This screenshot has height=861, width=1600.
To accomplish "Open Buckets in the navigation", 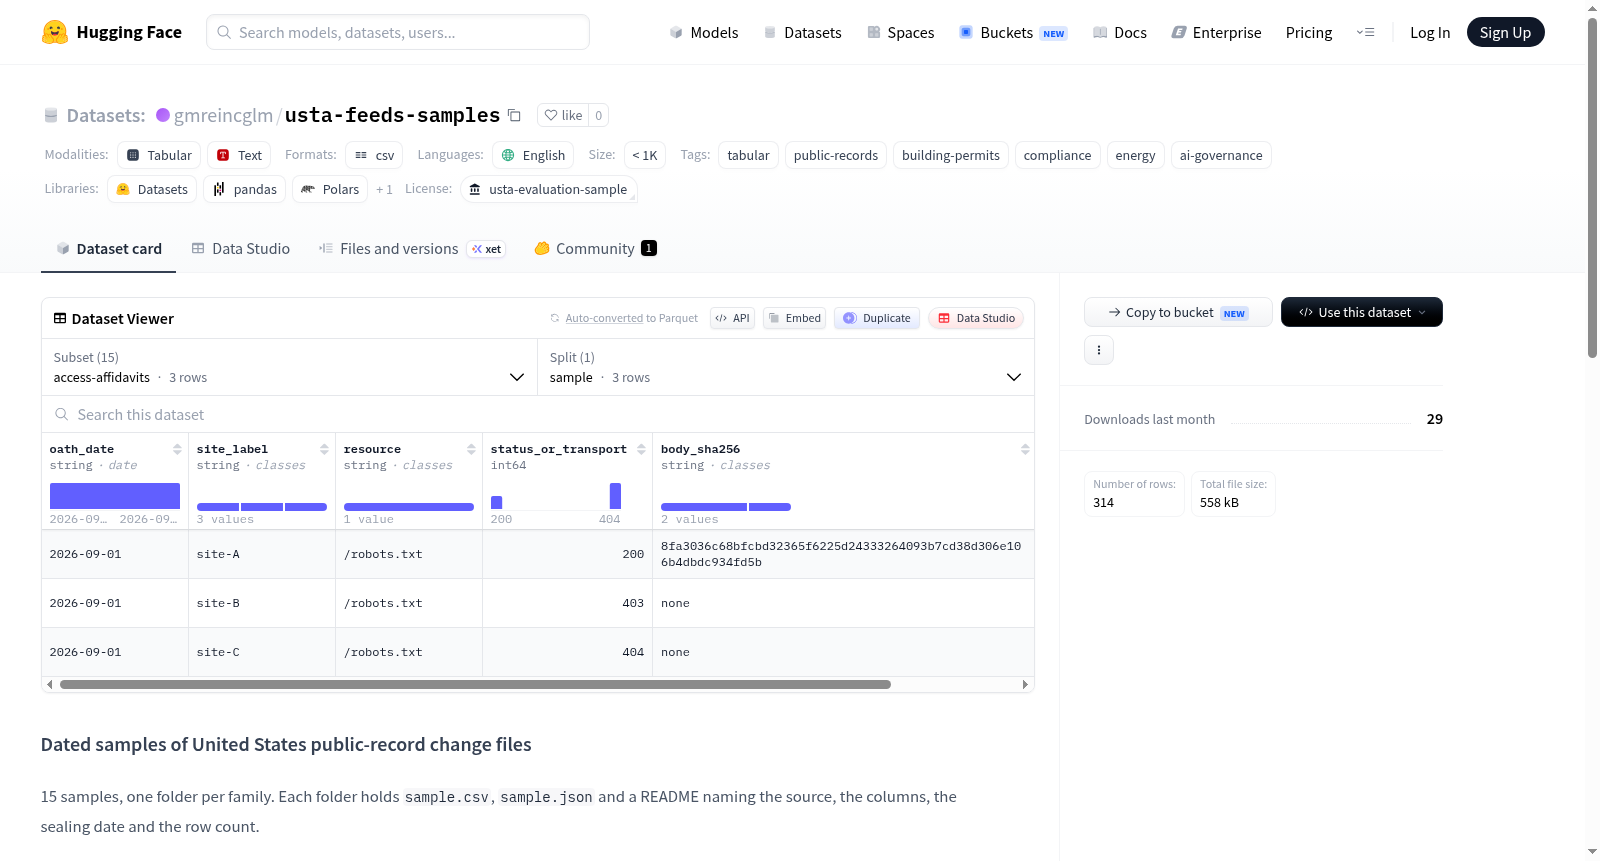I will 1013,32.
